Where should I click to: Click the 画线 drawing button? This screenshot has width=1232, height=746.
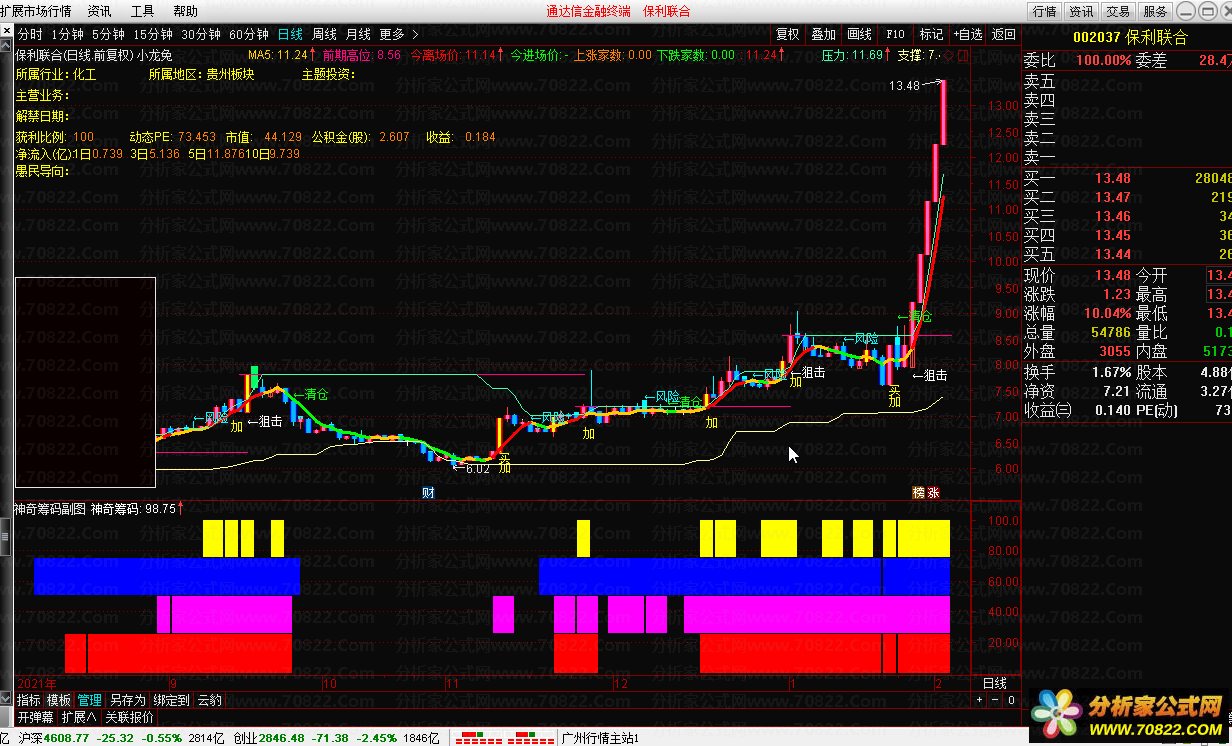(859, 34)
